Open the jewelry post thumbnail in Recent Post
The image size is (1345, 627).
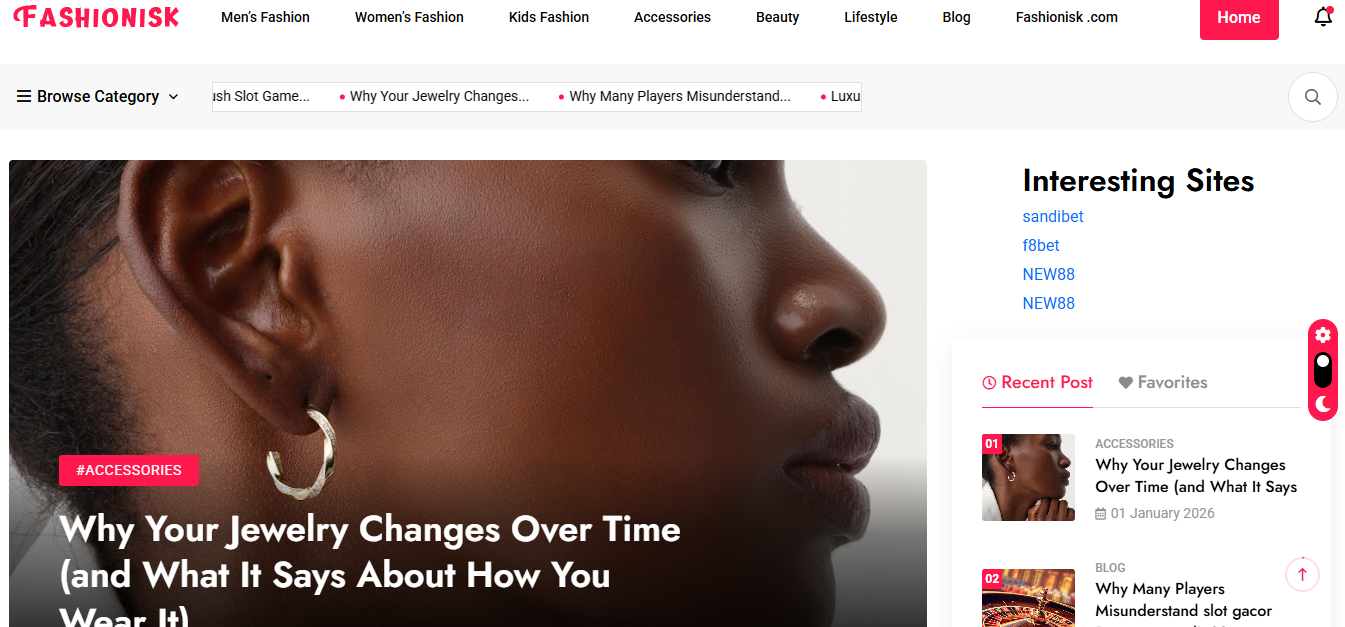[1028, 477]
